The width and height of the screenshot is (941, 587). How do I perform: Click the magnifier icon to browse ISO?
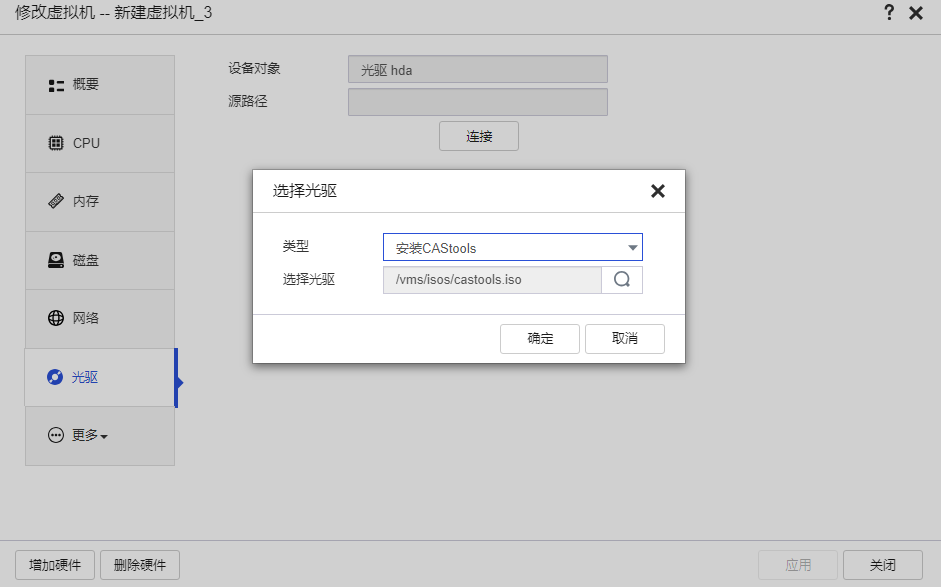coord(621,280)
